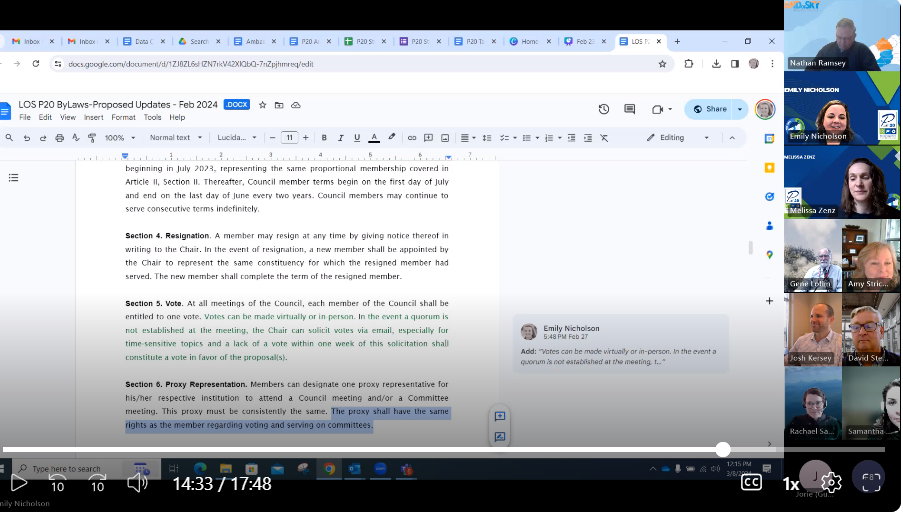Toggle italic formatting
The height and width of the screenshot is (512, 903).
340,138
